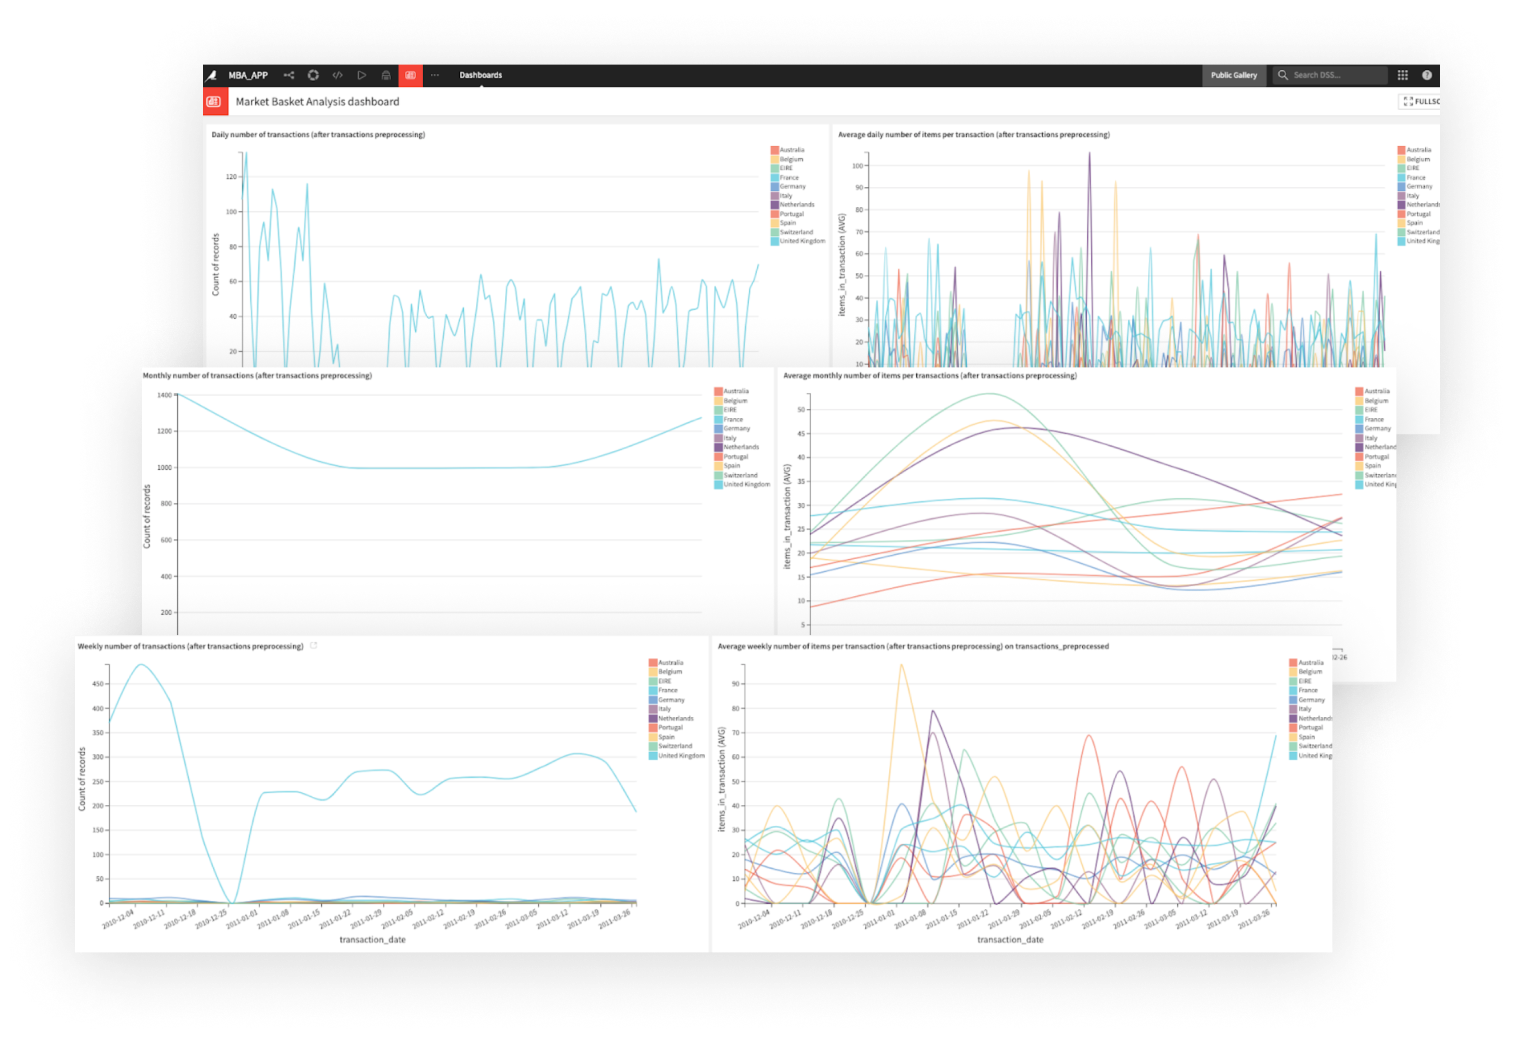Screen dimensions: 1515x1039
Task: Click the Average weekly number of items chart title
Action: pos(913,646)
